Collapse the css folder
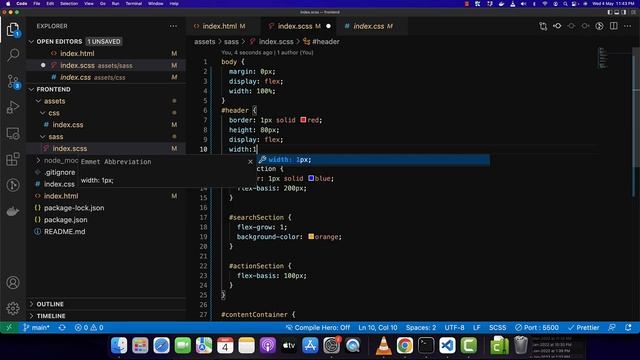Image resolution: width=640 pixels, height=360 pixels. click(42, 113)
